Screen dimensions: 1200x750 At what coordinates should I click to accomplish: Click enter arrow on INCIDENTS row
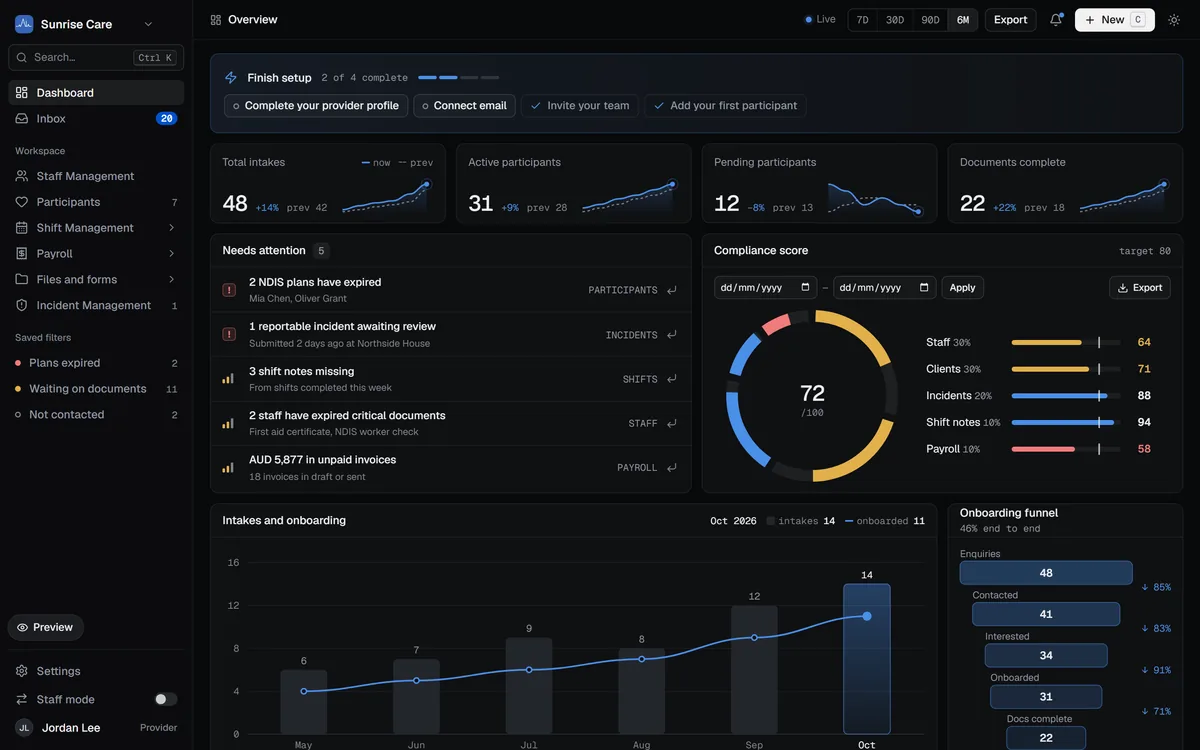(672, 335)
